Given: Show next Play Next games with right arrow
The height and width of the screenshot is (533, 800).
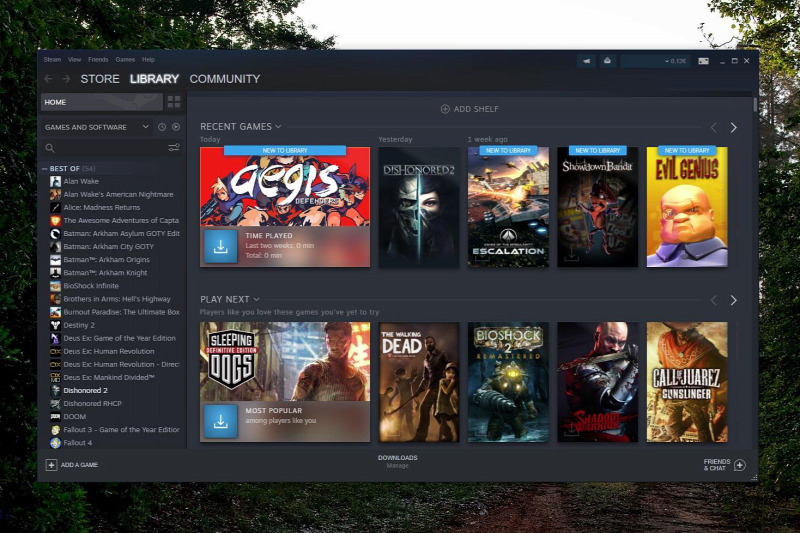Looking at the screenshot, I should [x=733, y=300].
